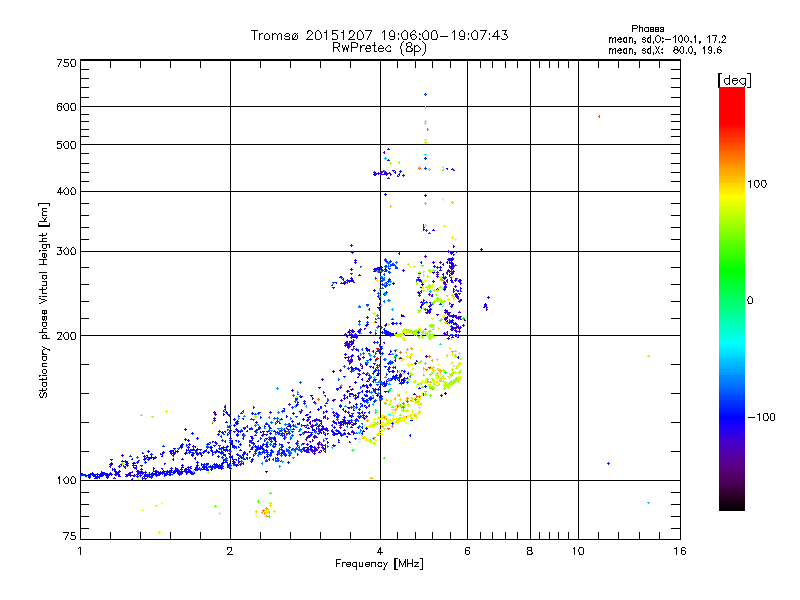Click the 'Stationary phase Virtual Height [km]' axis label
The image size is (800, 600).
pos(44,300)
